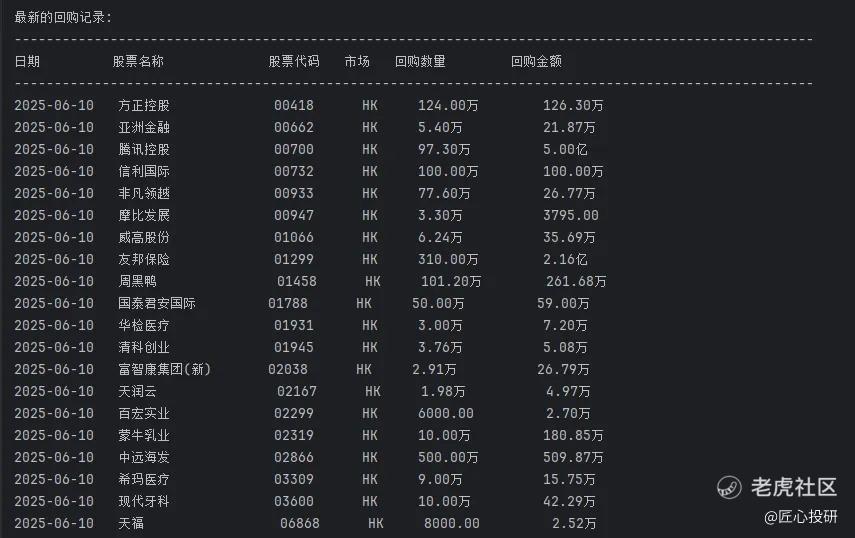Click the 蒙牛乳业 repurchase amount 180.85万
The width and height of the screenshot is (855, 538).
pyautogui.click(x=573, y=436)
